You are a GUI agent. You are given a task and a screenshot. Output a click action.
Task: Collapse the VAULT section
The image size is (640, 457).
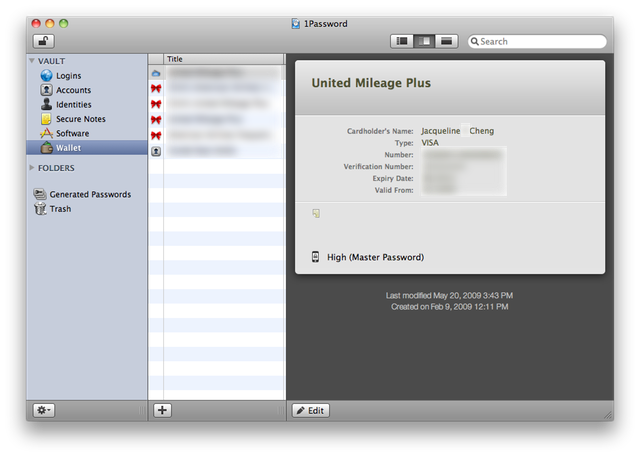coord(32,60)
